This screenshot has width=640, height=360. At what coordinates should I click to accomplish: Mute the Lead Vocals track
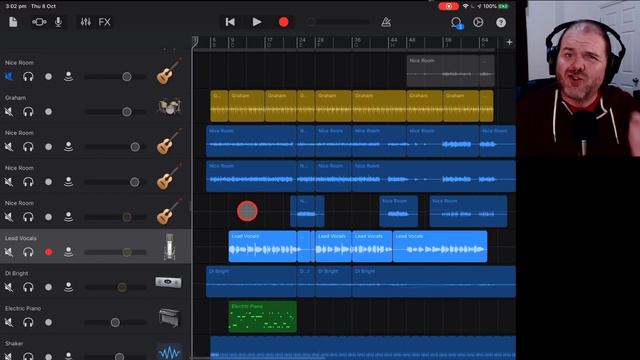pyautogui.click(x=9, y=252)
